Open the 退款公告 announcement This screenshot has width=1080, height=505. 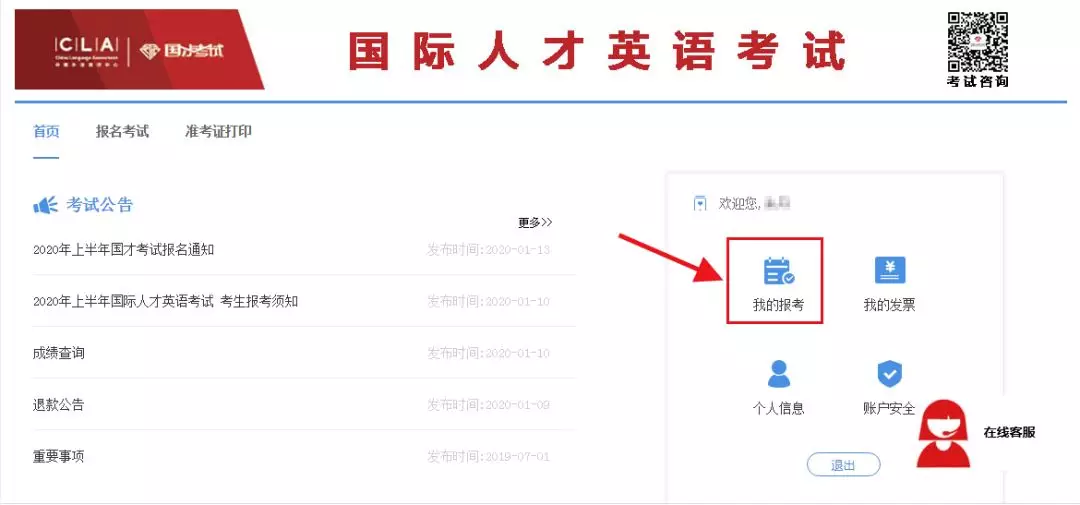59,405
